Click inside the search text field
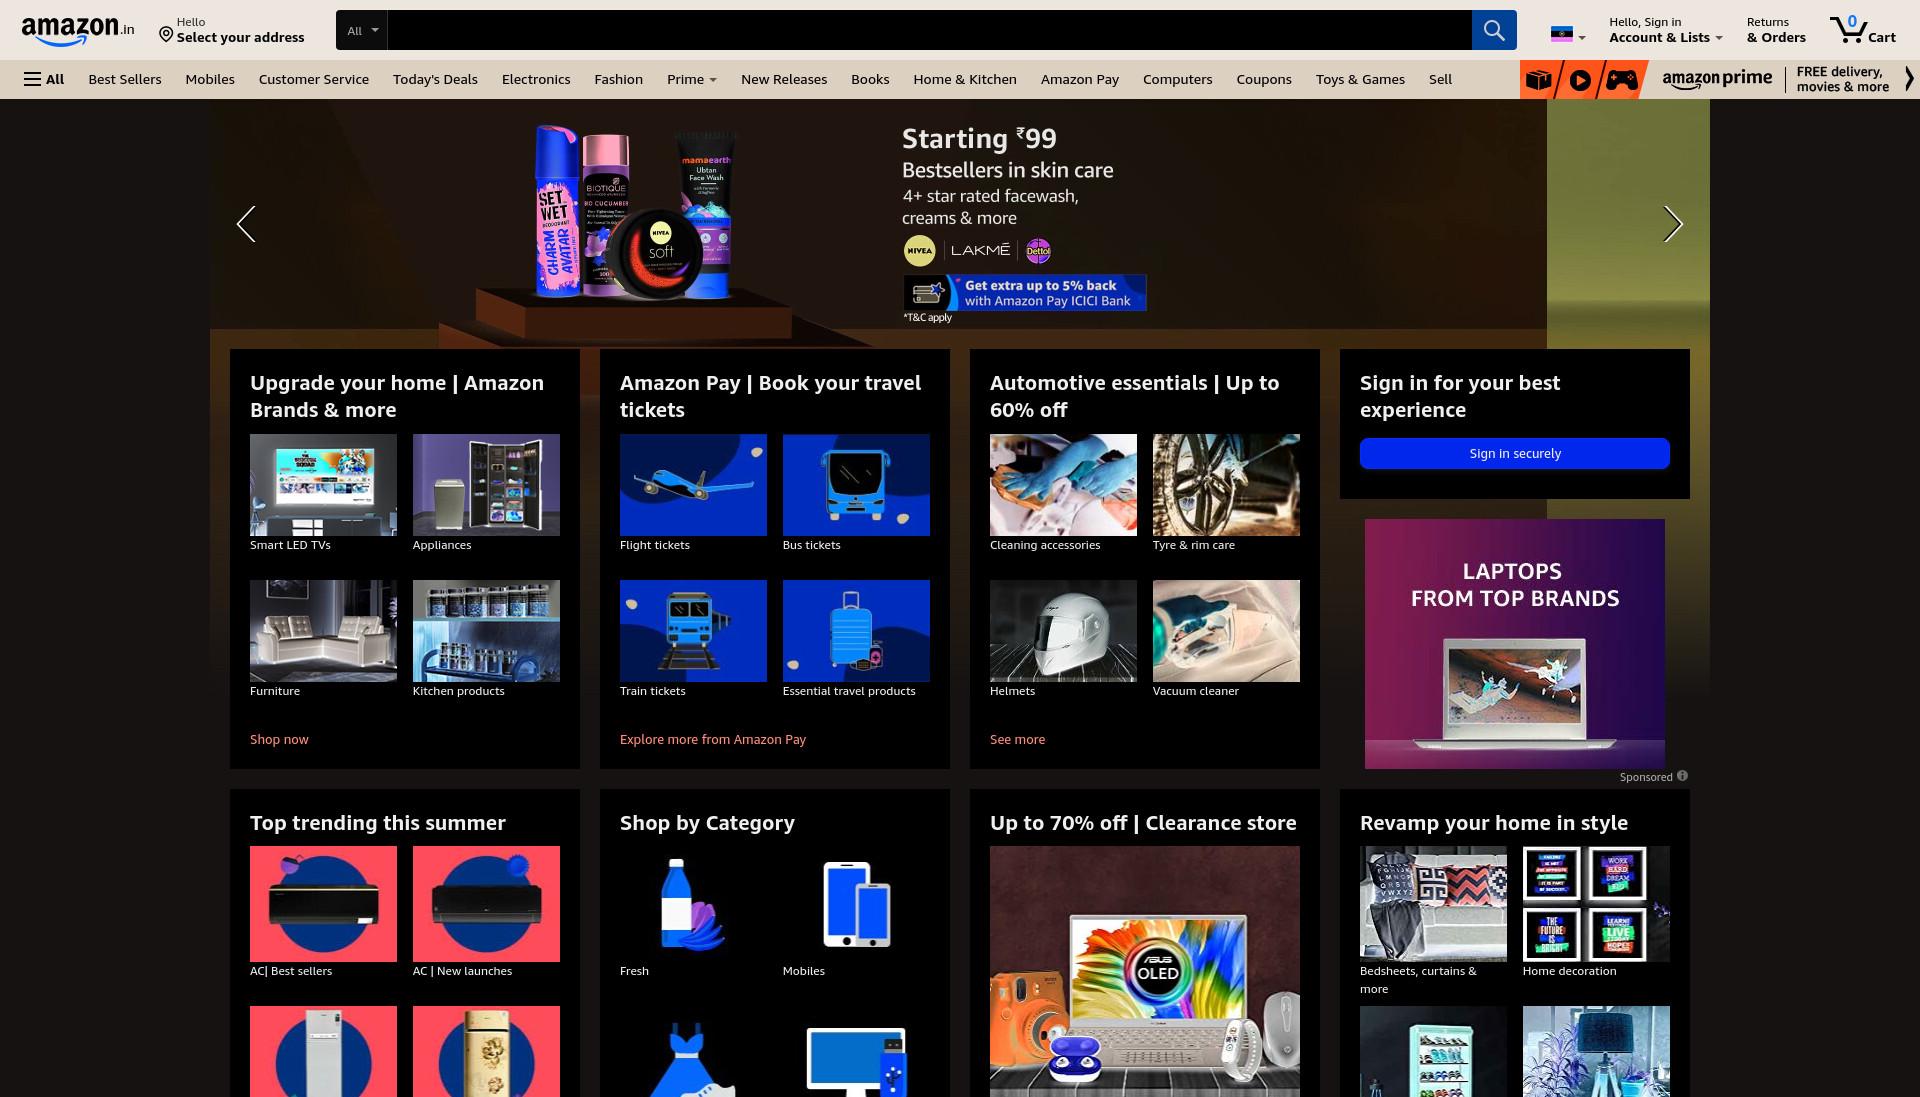This screenshot has height=1097, width=1920. 929,30
